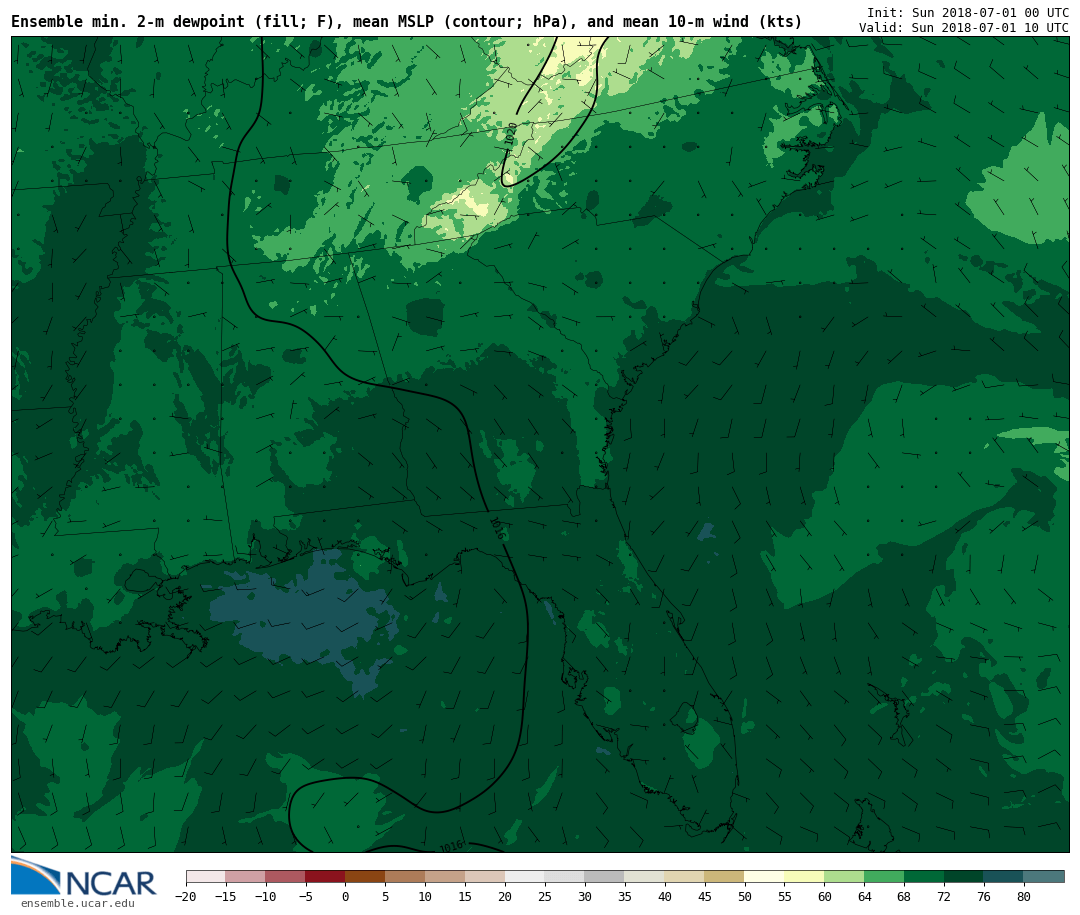The image size is (1080, 915).
Task: Pick the brown swatch between 0 and 5
Action: click(x=365, y=877)
